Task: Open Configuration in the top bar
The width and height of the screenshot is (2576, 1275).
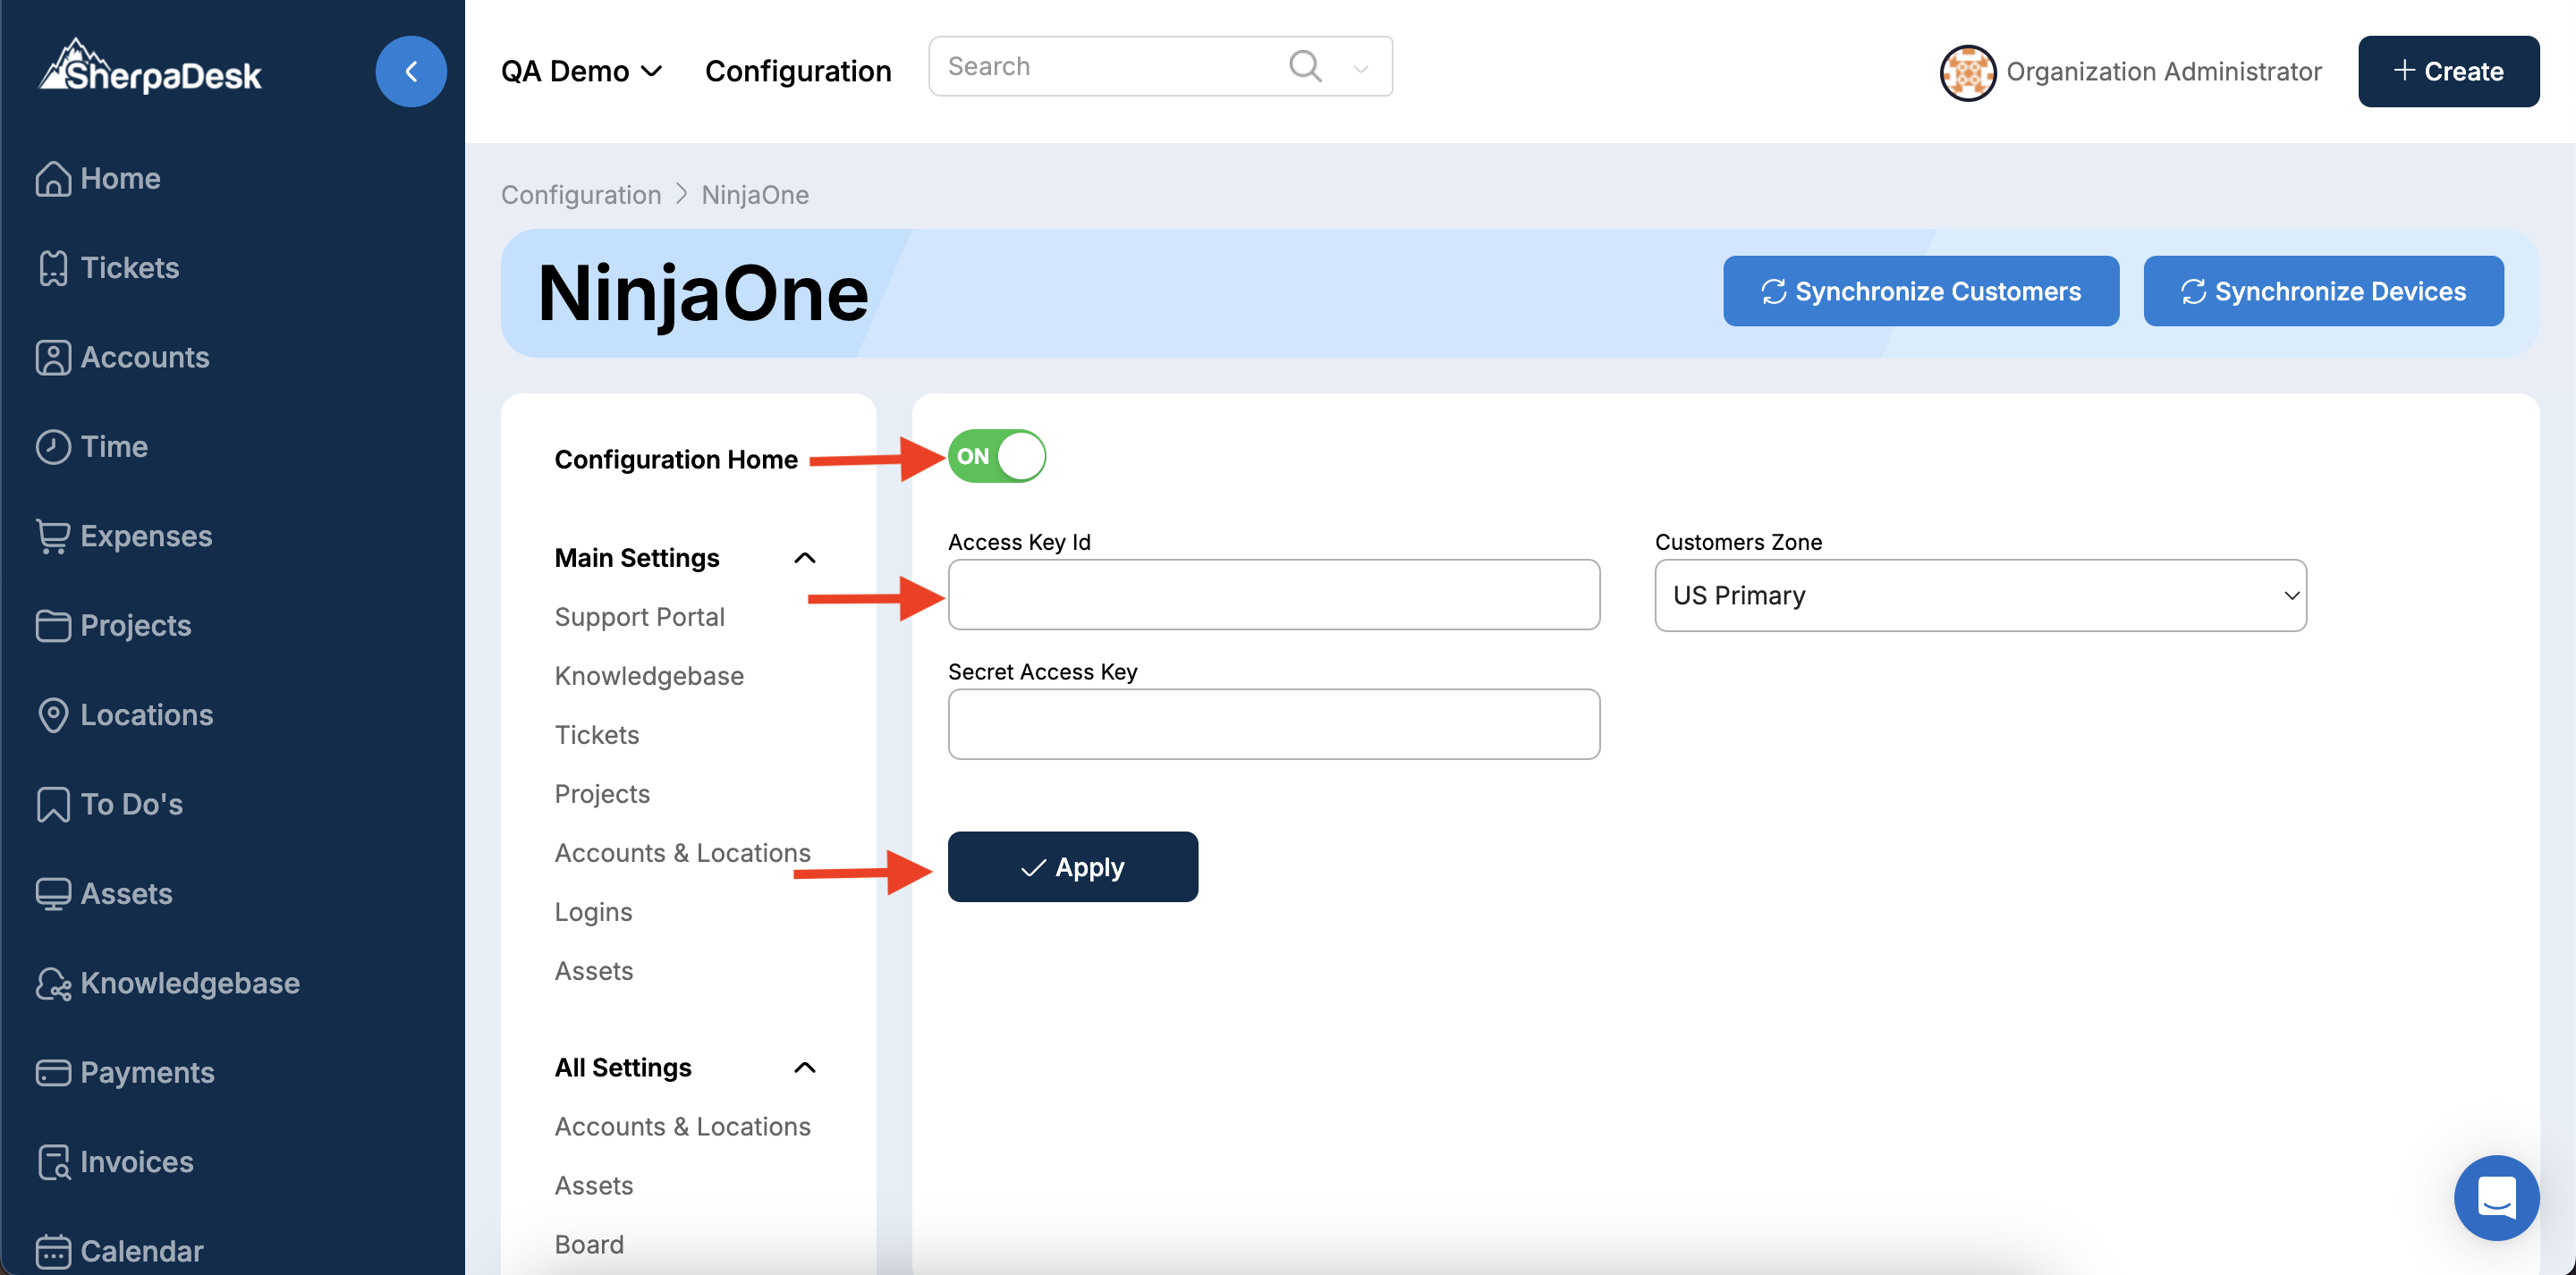Action: click(x=798, y=71)
